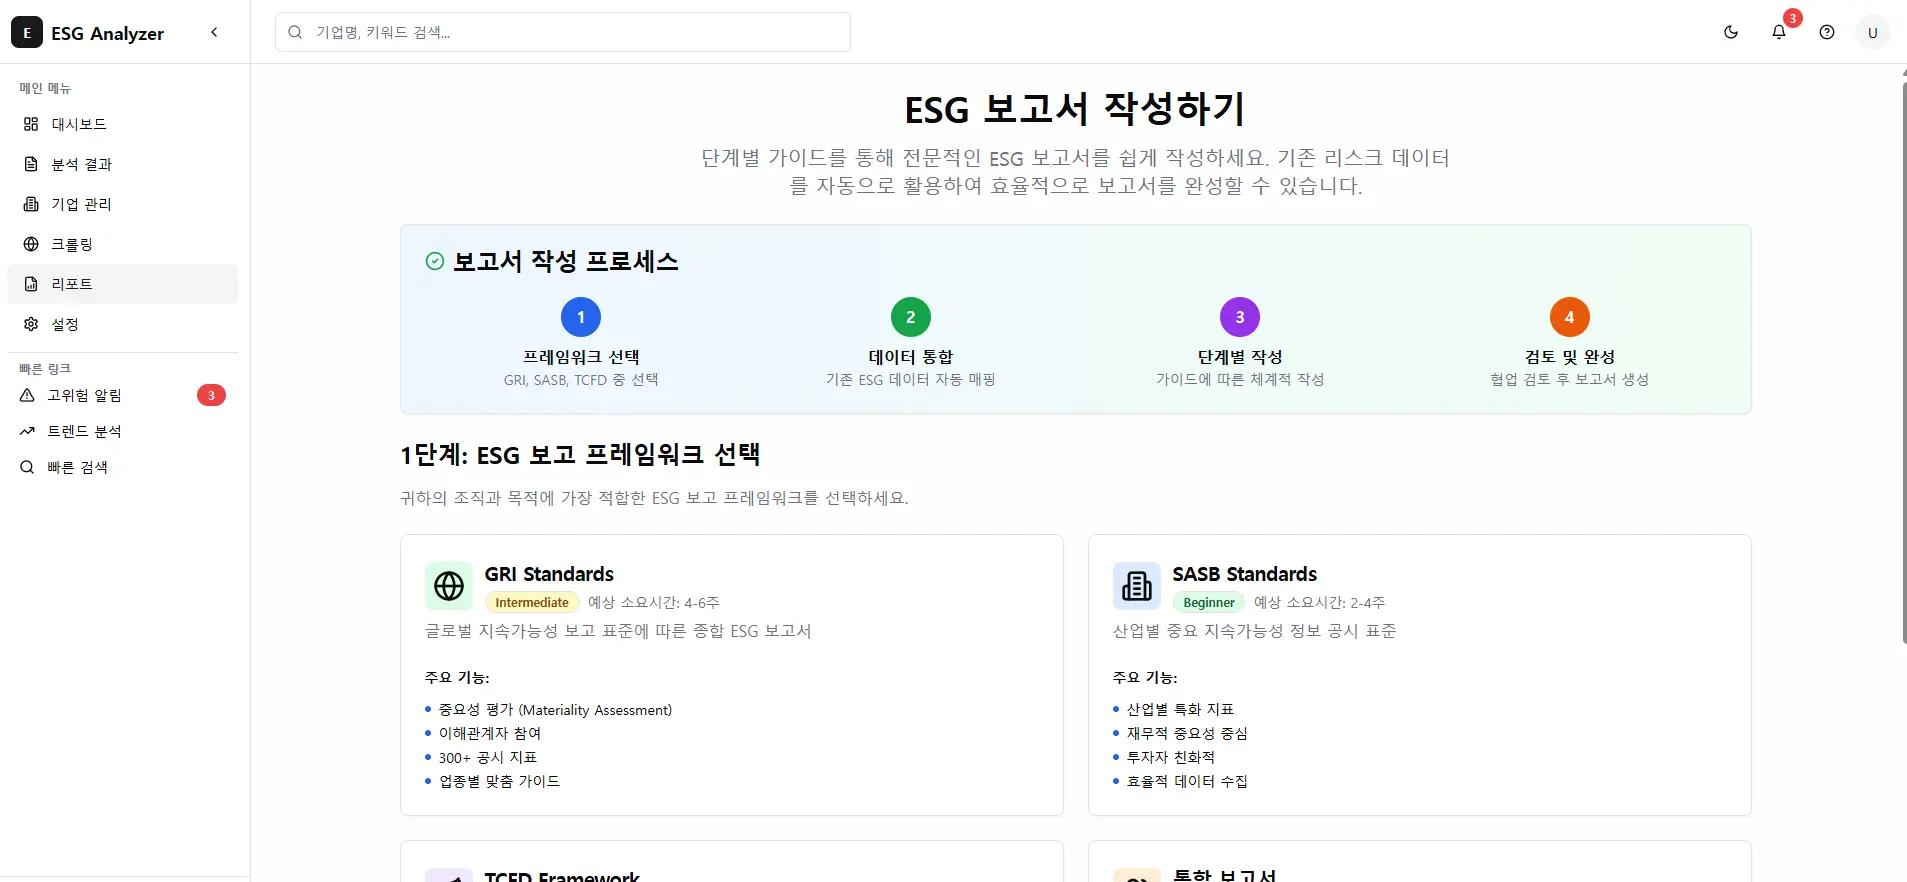Click the '데이터 통합' step label
This screenshot has height=882, width=1907.
[911, 357]
